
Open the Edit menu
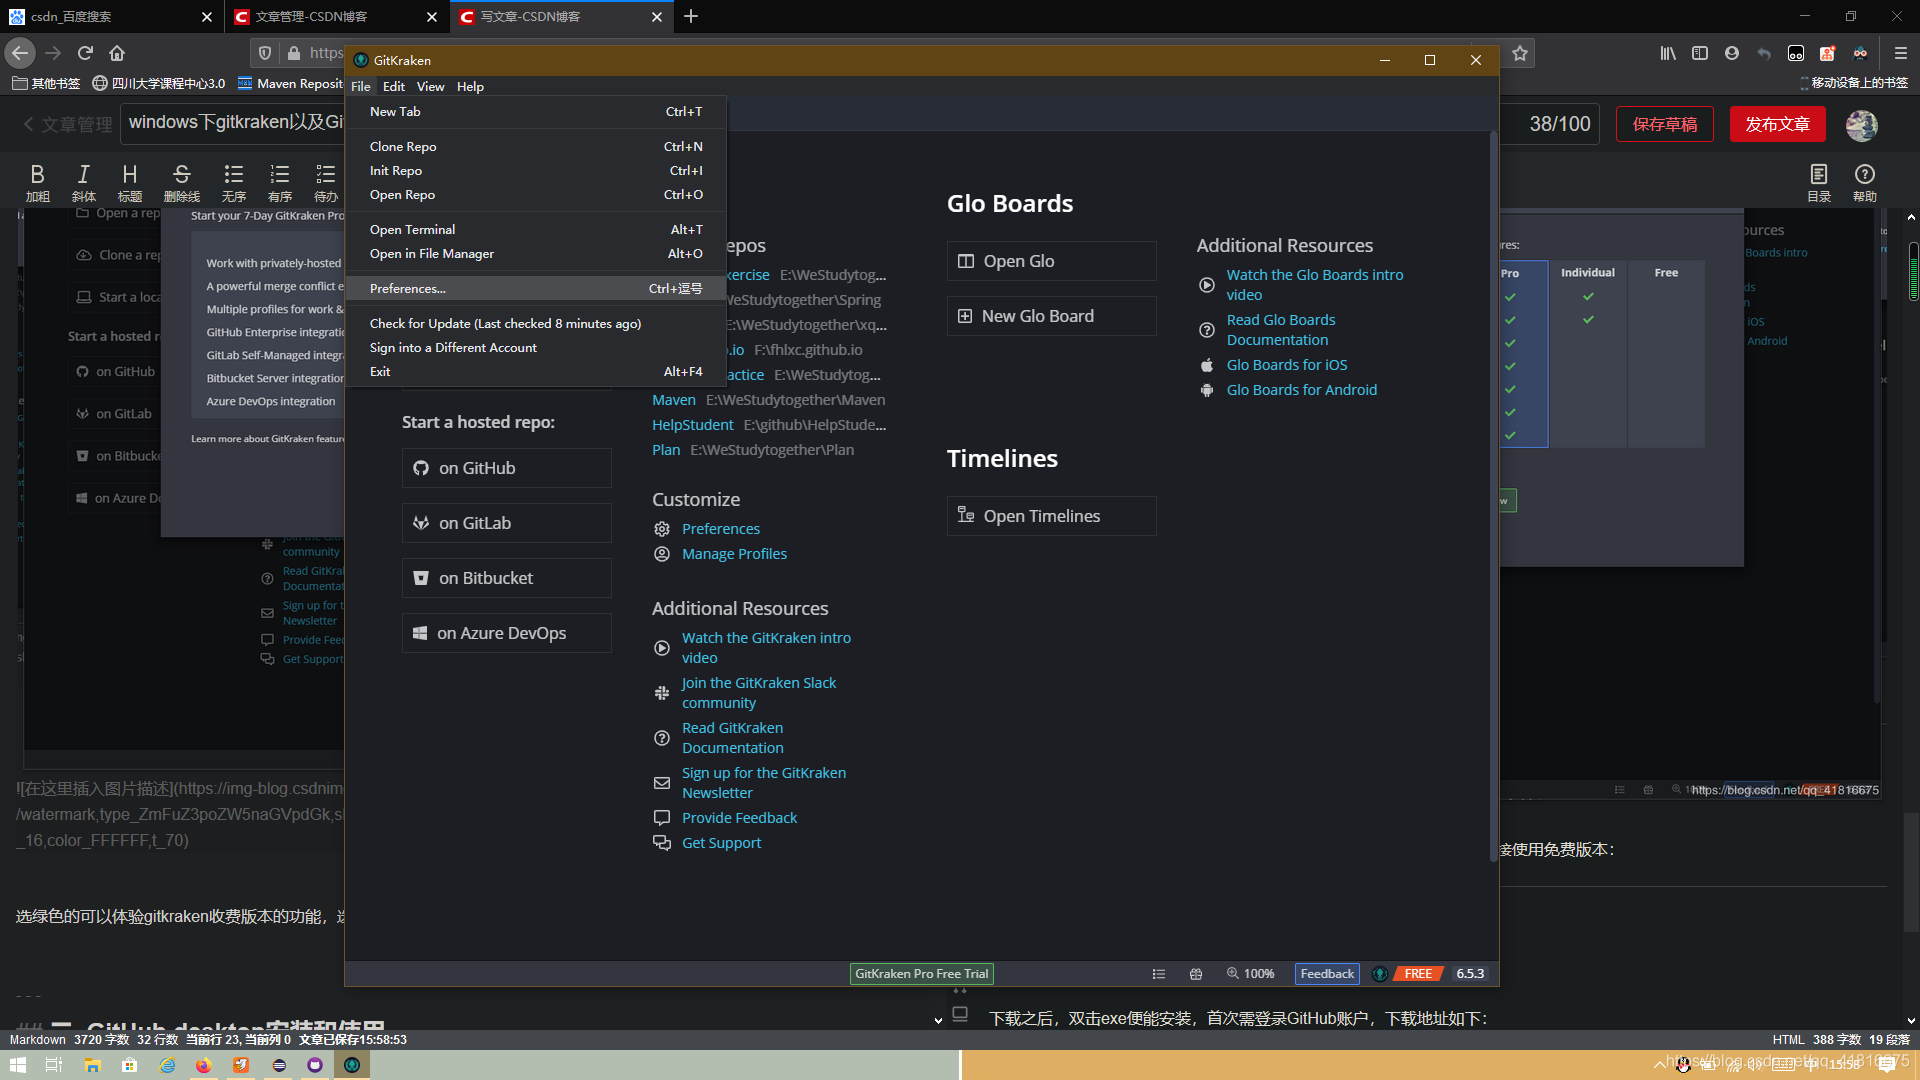pos(393,87)
